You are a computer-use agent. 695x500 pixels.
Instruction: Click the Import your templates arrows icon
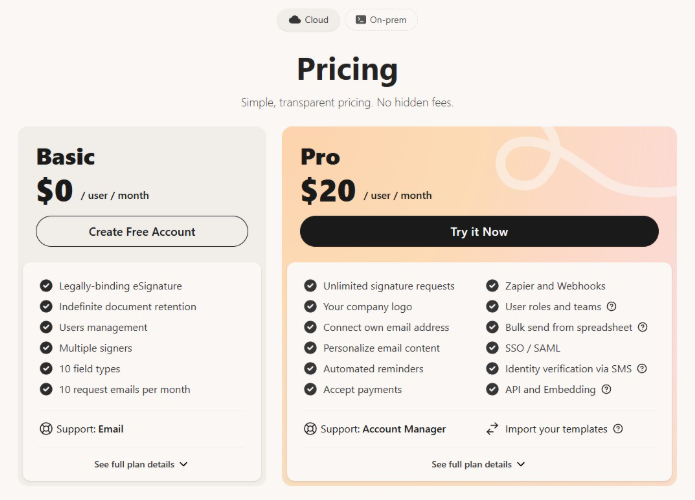point(492,429)
